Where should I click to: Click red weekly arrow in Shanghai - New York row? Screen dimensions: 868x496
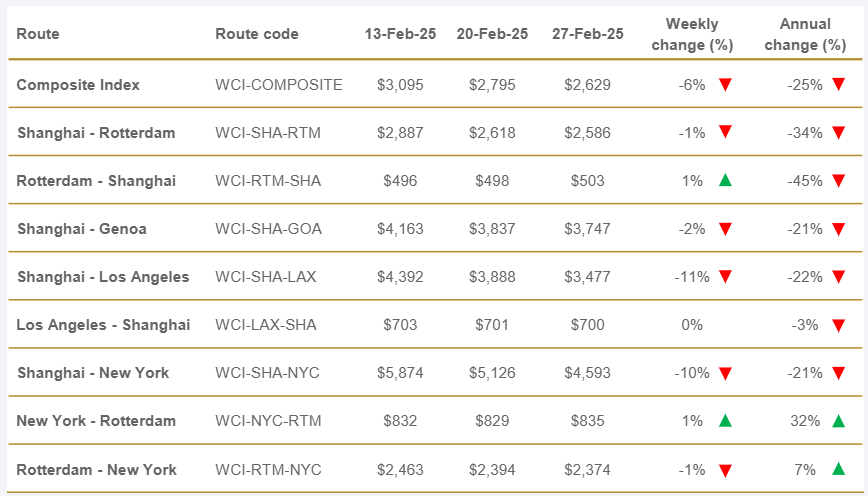(x=725, y=373)
